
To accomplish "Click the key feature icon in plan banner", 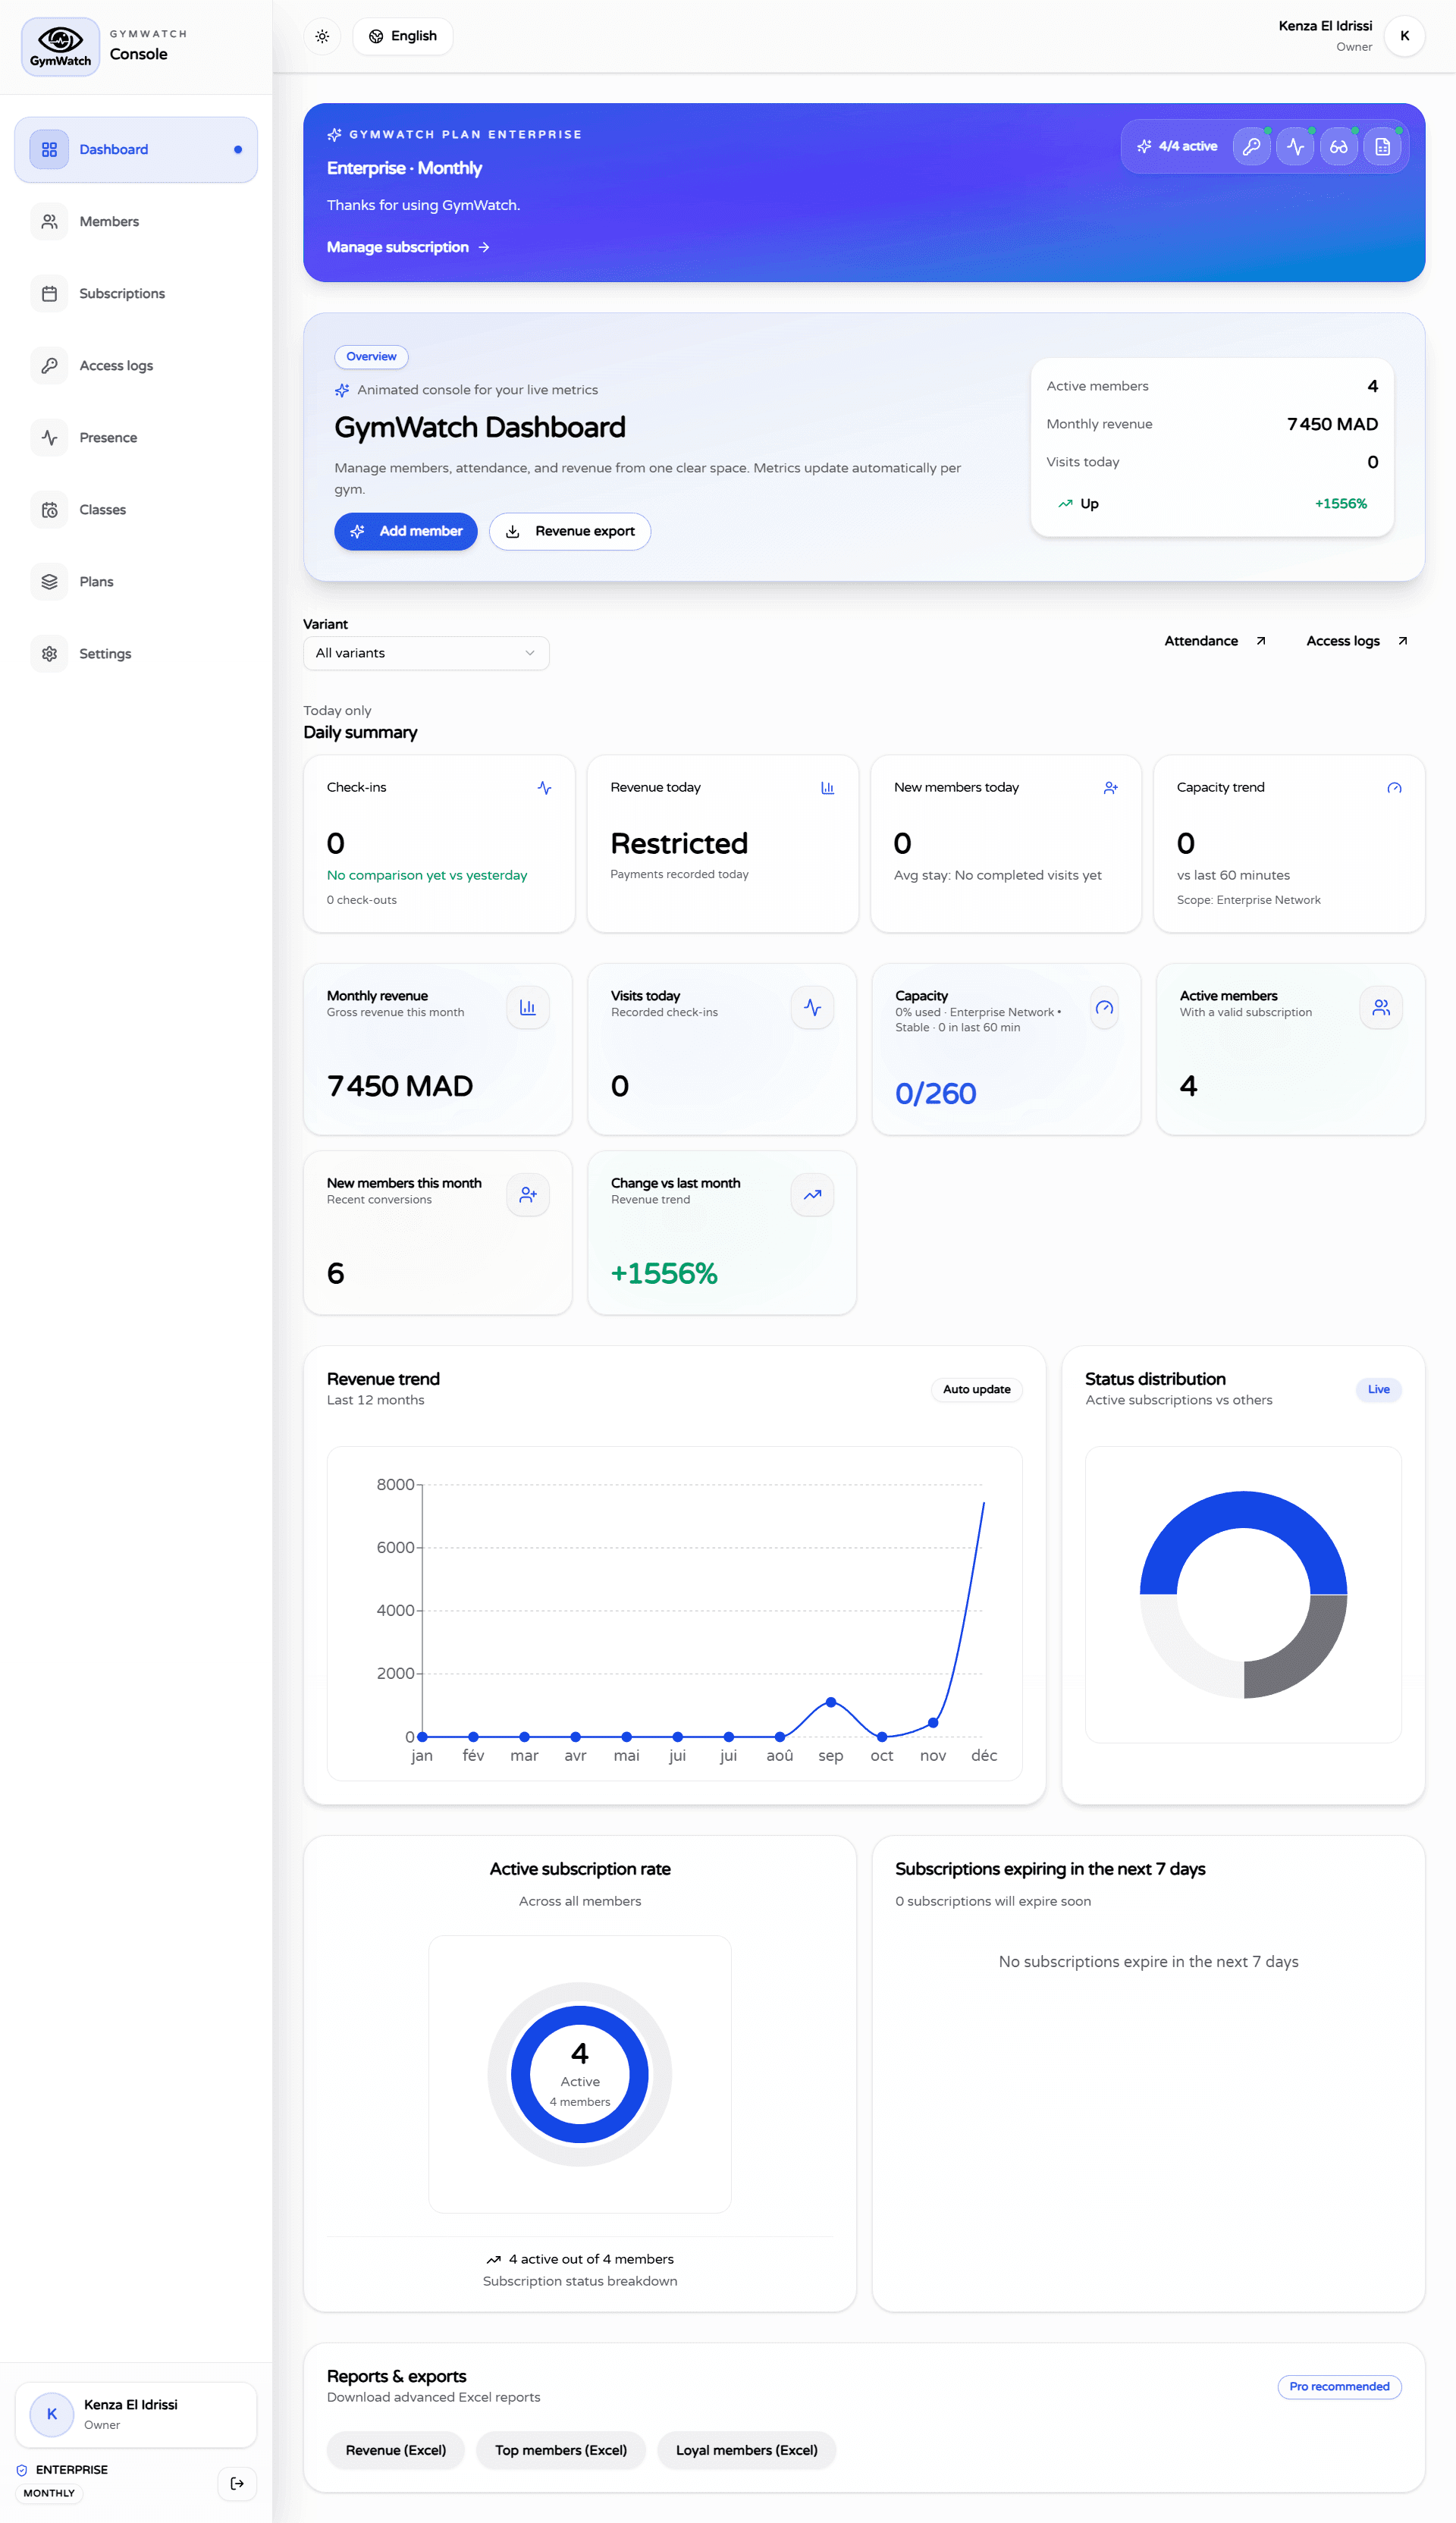I will 1251,147.
